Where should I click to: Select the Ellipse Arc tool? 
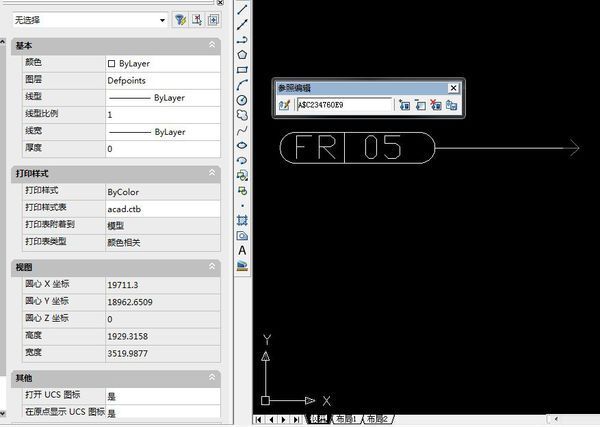point(242,160)
